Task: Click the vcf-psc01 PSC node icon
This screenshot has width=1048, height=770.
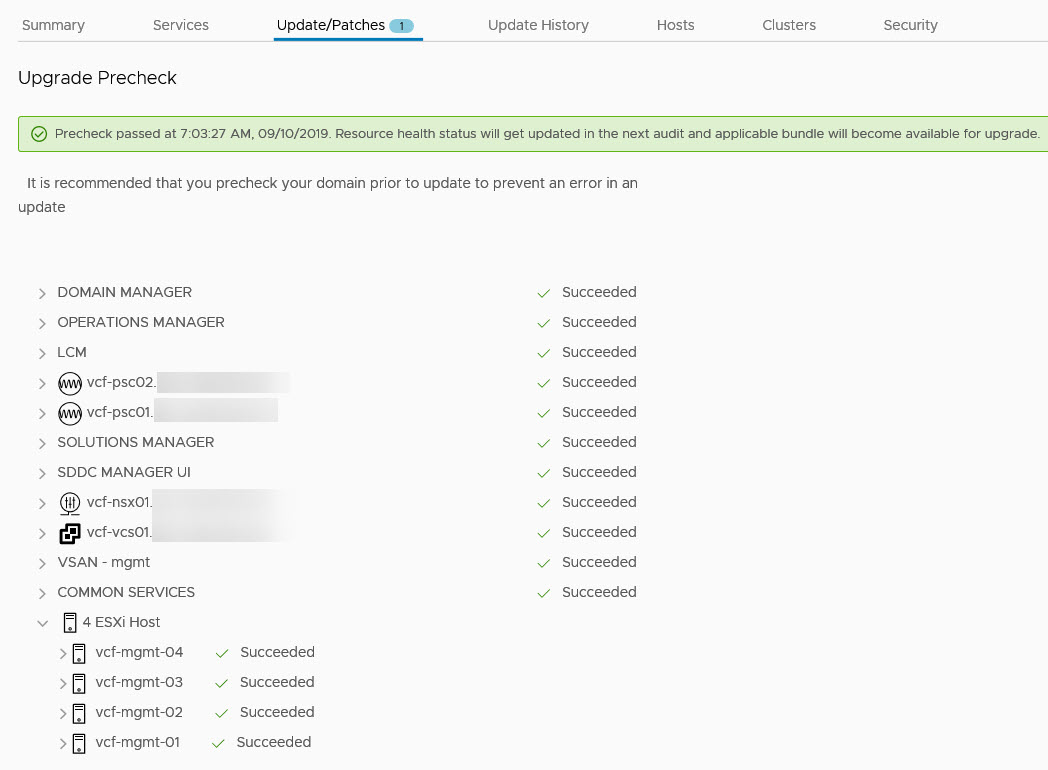Action: (x=70, y=413)
